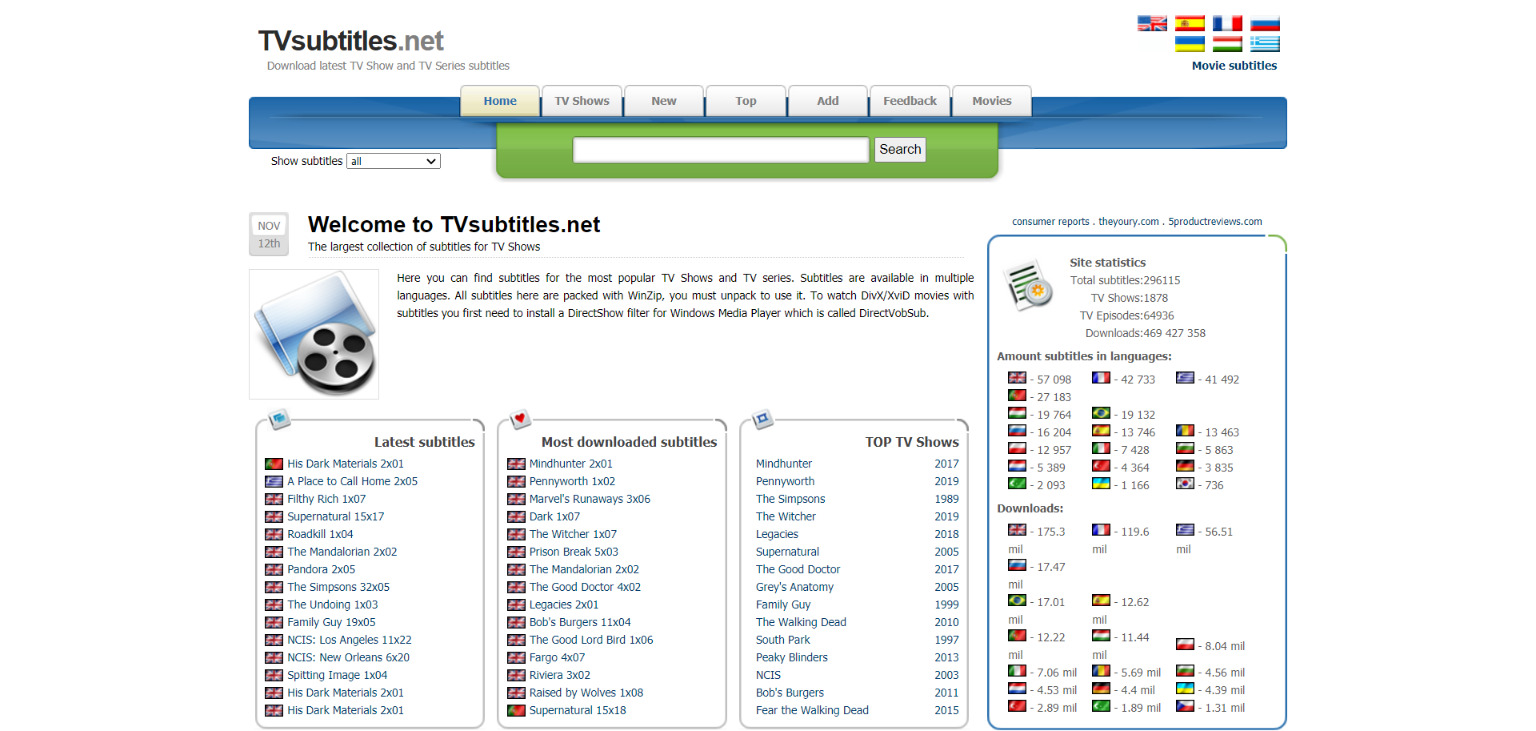Go to the Top tab
Image resolution: width=1536 pixels, height=731 pixels.
(746, 101)
